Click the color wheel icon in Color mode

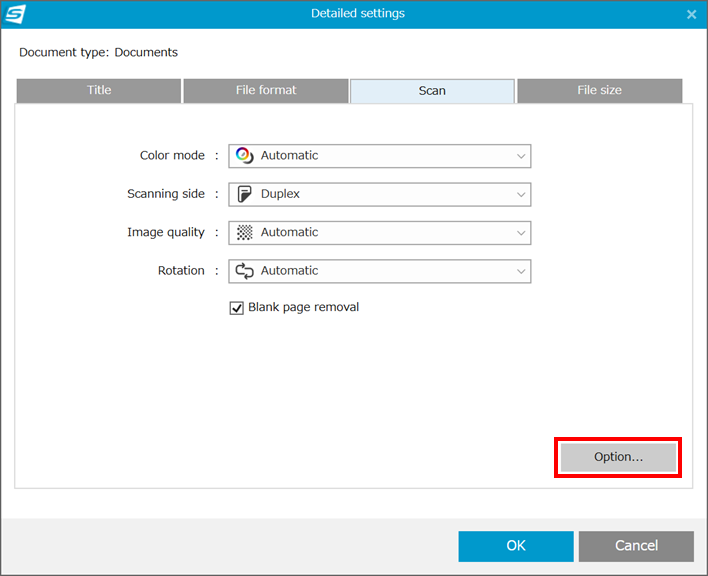[x=244, y=156]
